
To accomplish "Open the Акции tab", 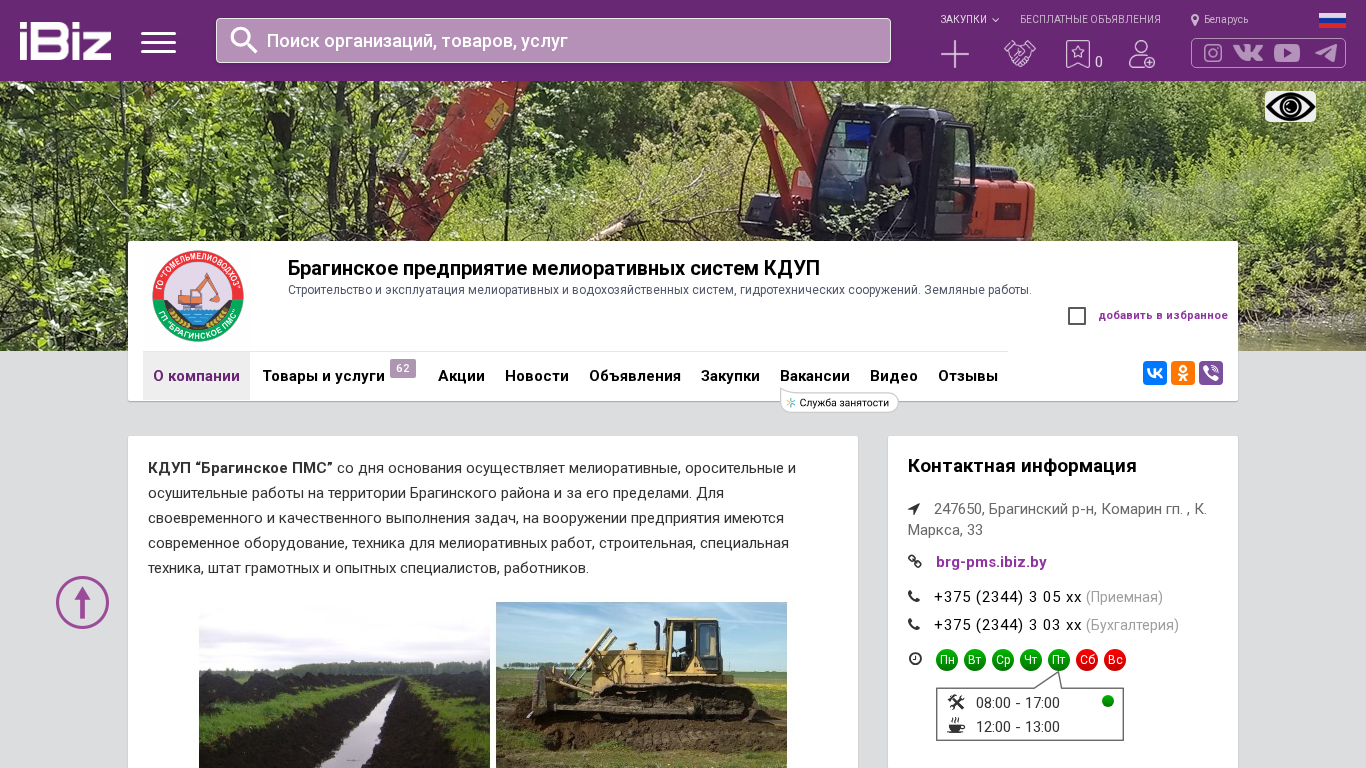I will tap(461, 376).
